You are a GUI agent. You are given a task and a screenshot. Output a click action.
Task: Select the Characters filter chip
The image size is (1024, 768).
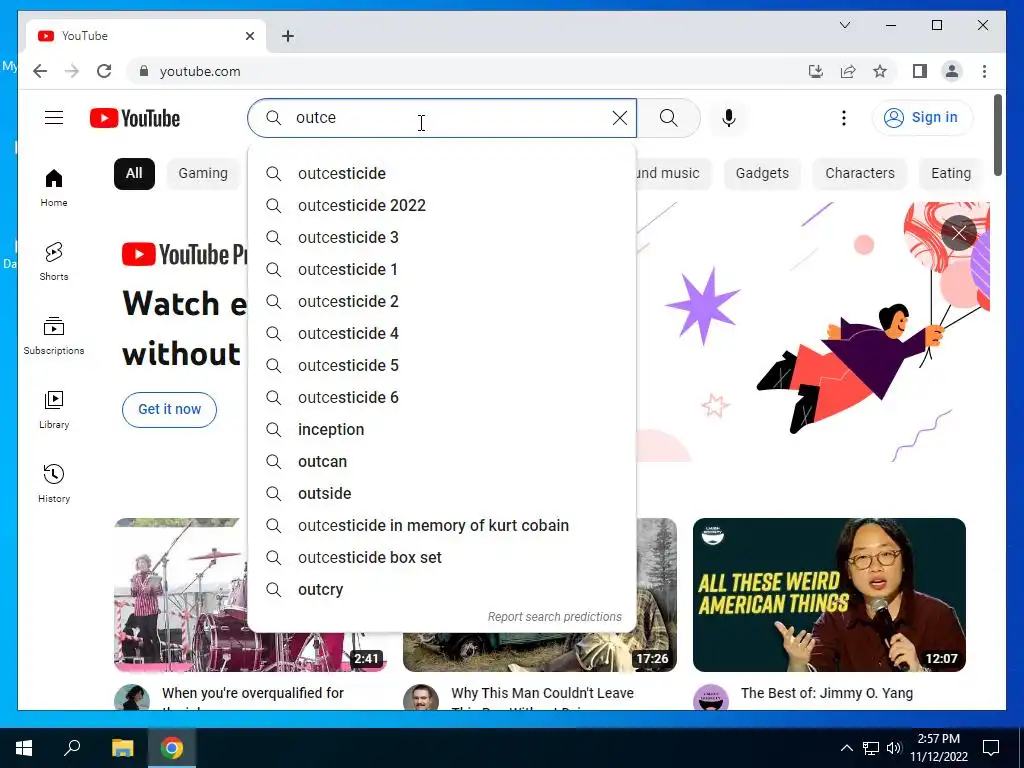pyautogui.click(x=859, y=173)
